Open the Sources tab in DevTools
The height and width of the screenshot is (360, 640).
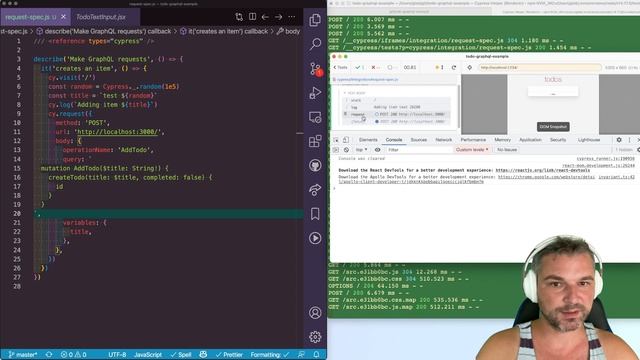click(x=418, y=140)
